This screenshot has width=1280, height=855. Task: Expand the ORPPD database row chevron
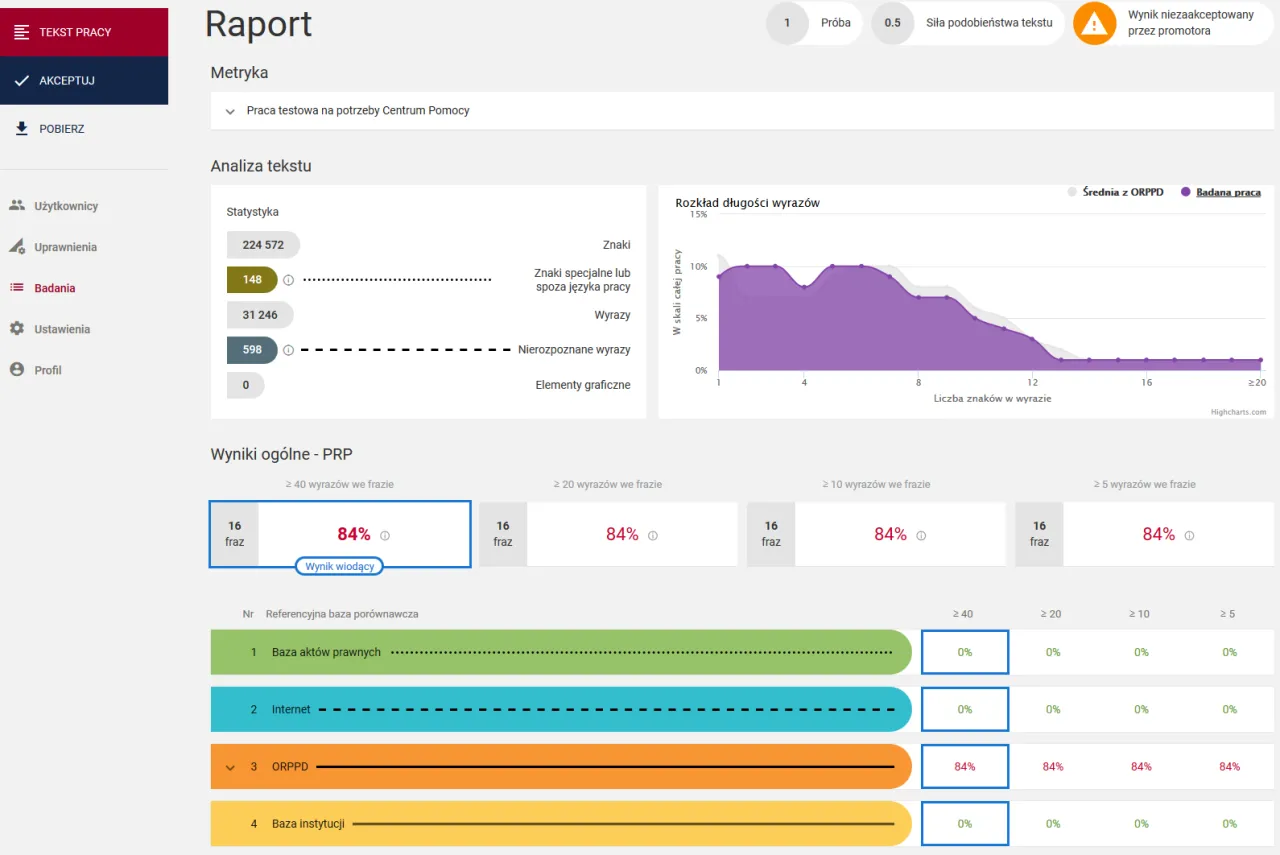[x=230, y=768]
